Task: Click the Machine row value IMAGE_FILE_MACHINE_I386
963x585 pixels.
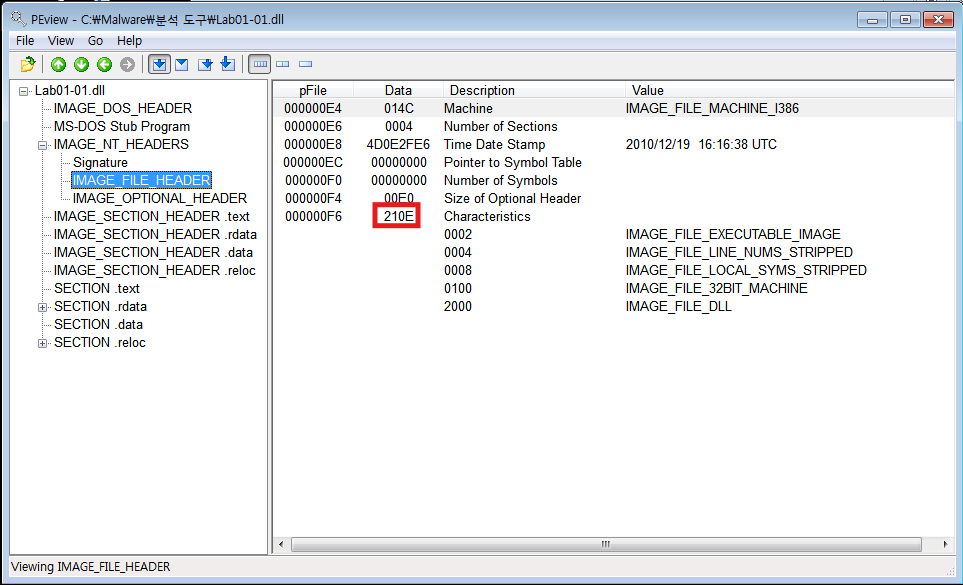Action: pyautogui.click(x=712, y=109)
